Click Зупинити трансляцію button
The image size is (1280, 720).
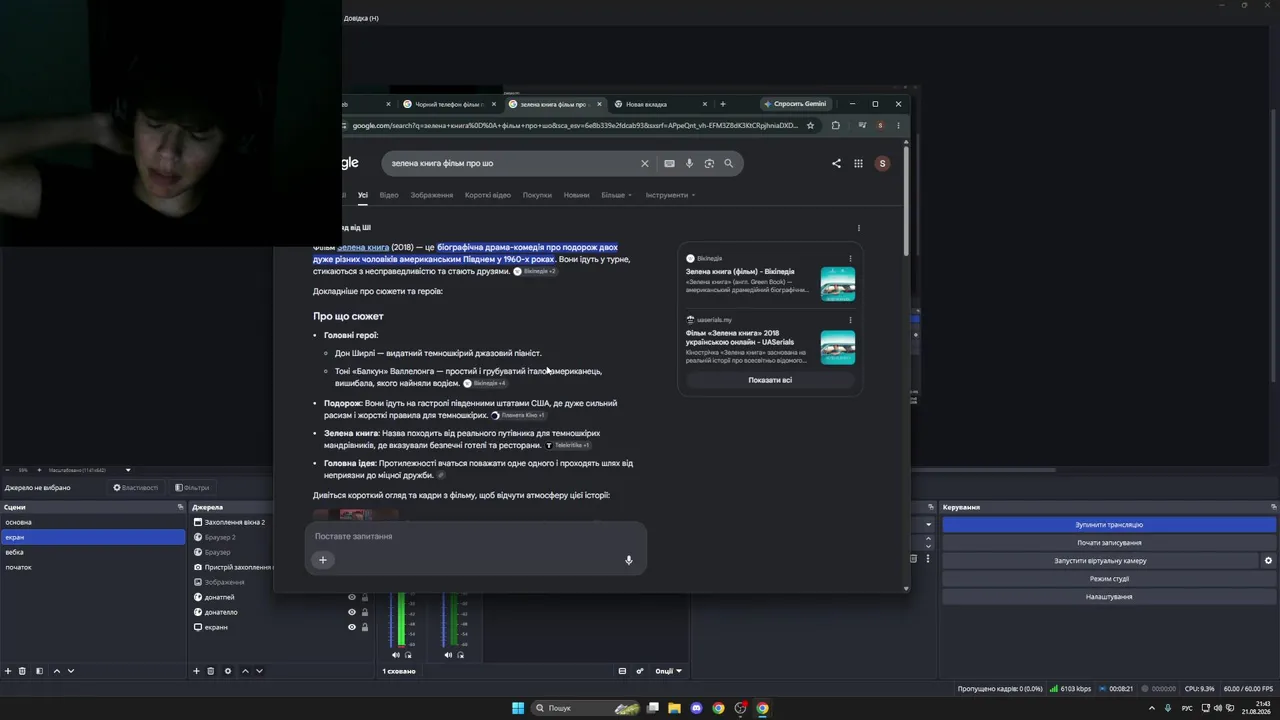coord(1109,525)
